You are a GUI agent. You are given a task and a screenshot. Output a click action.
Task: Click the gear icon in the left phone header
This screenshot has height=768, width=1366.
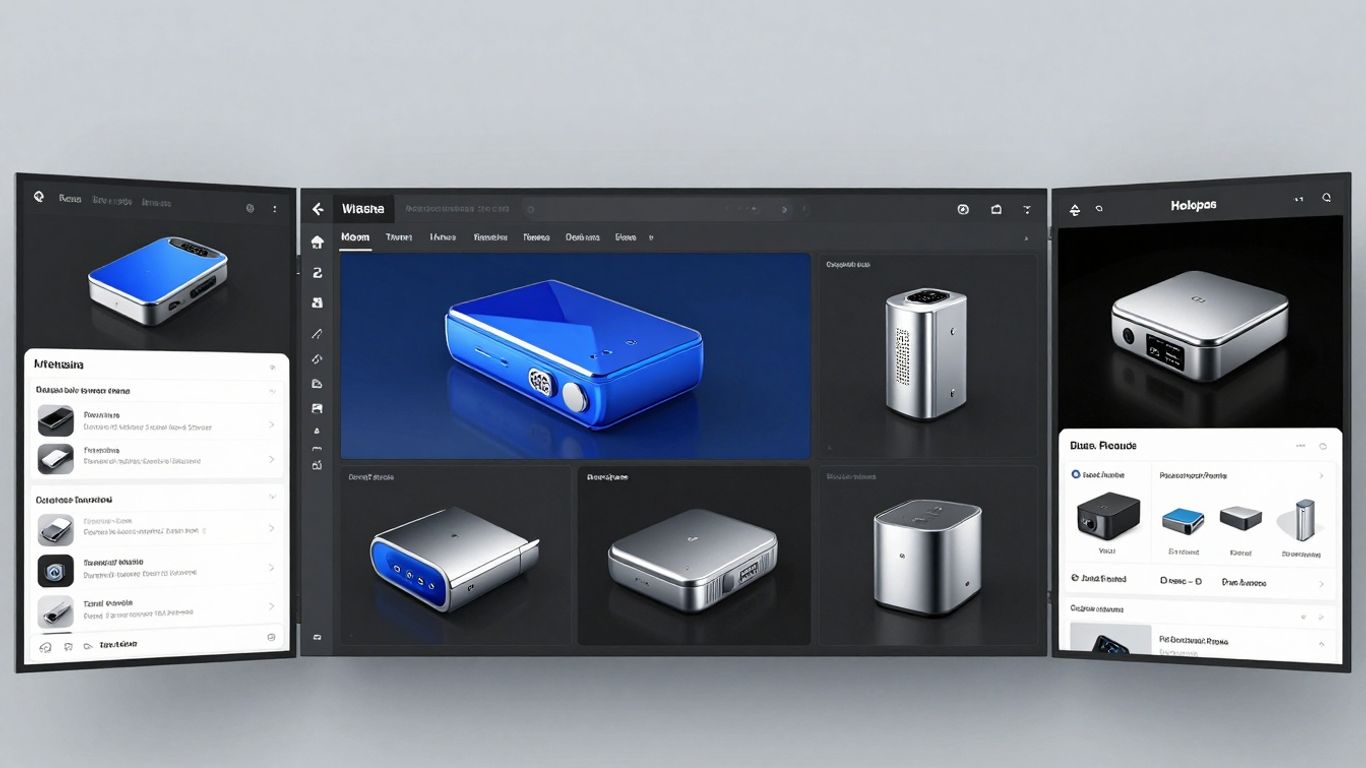pyautogui.click(x=248, y=208)
